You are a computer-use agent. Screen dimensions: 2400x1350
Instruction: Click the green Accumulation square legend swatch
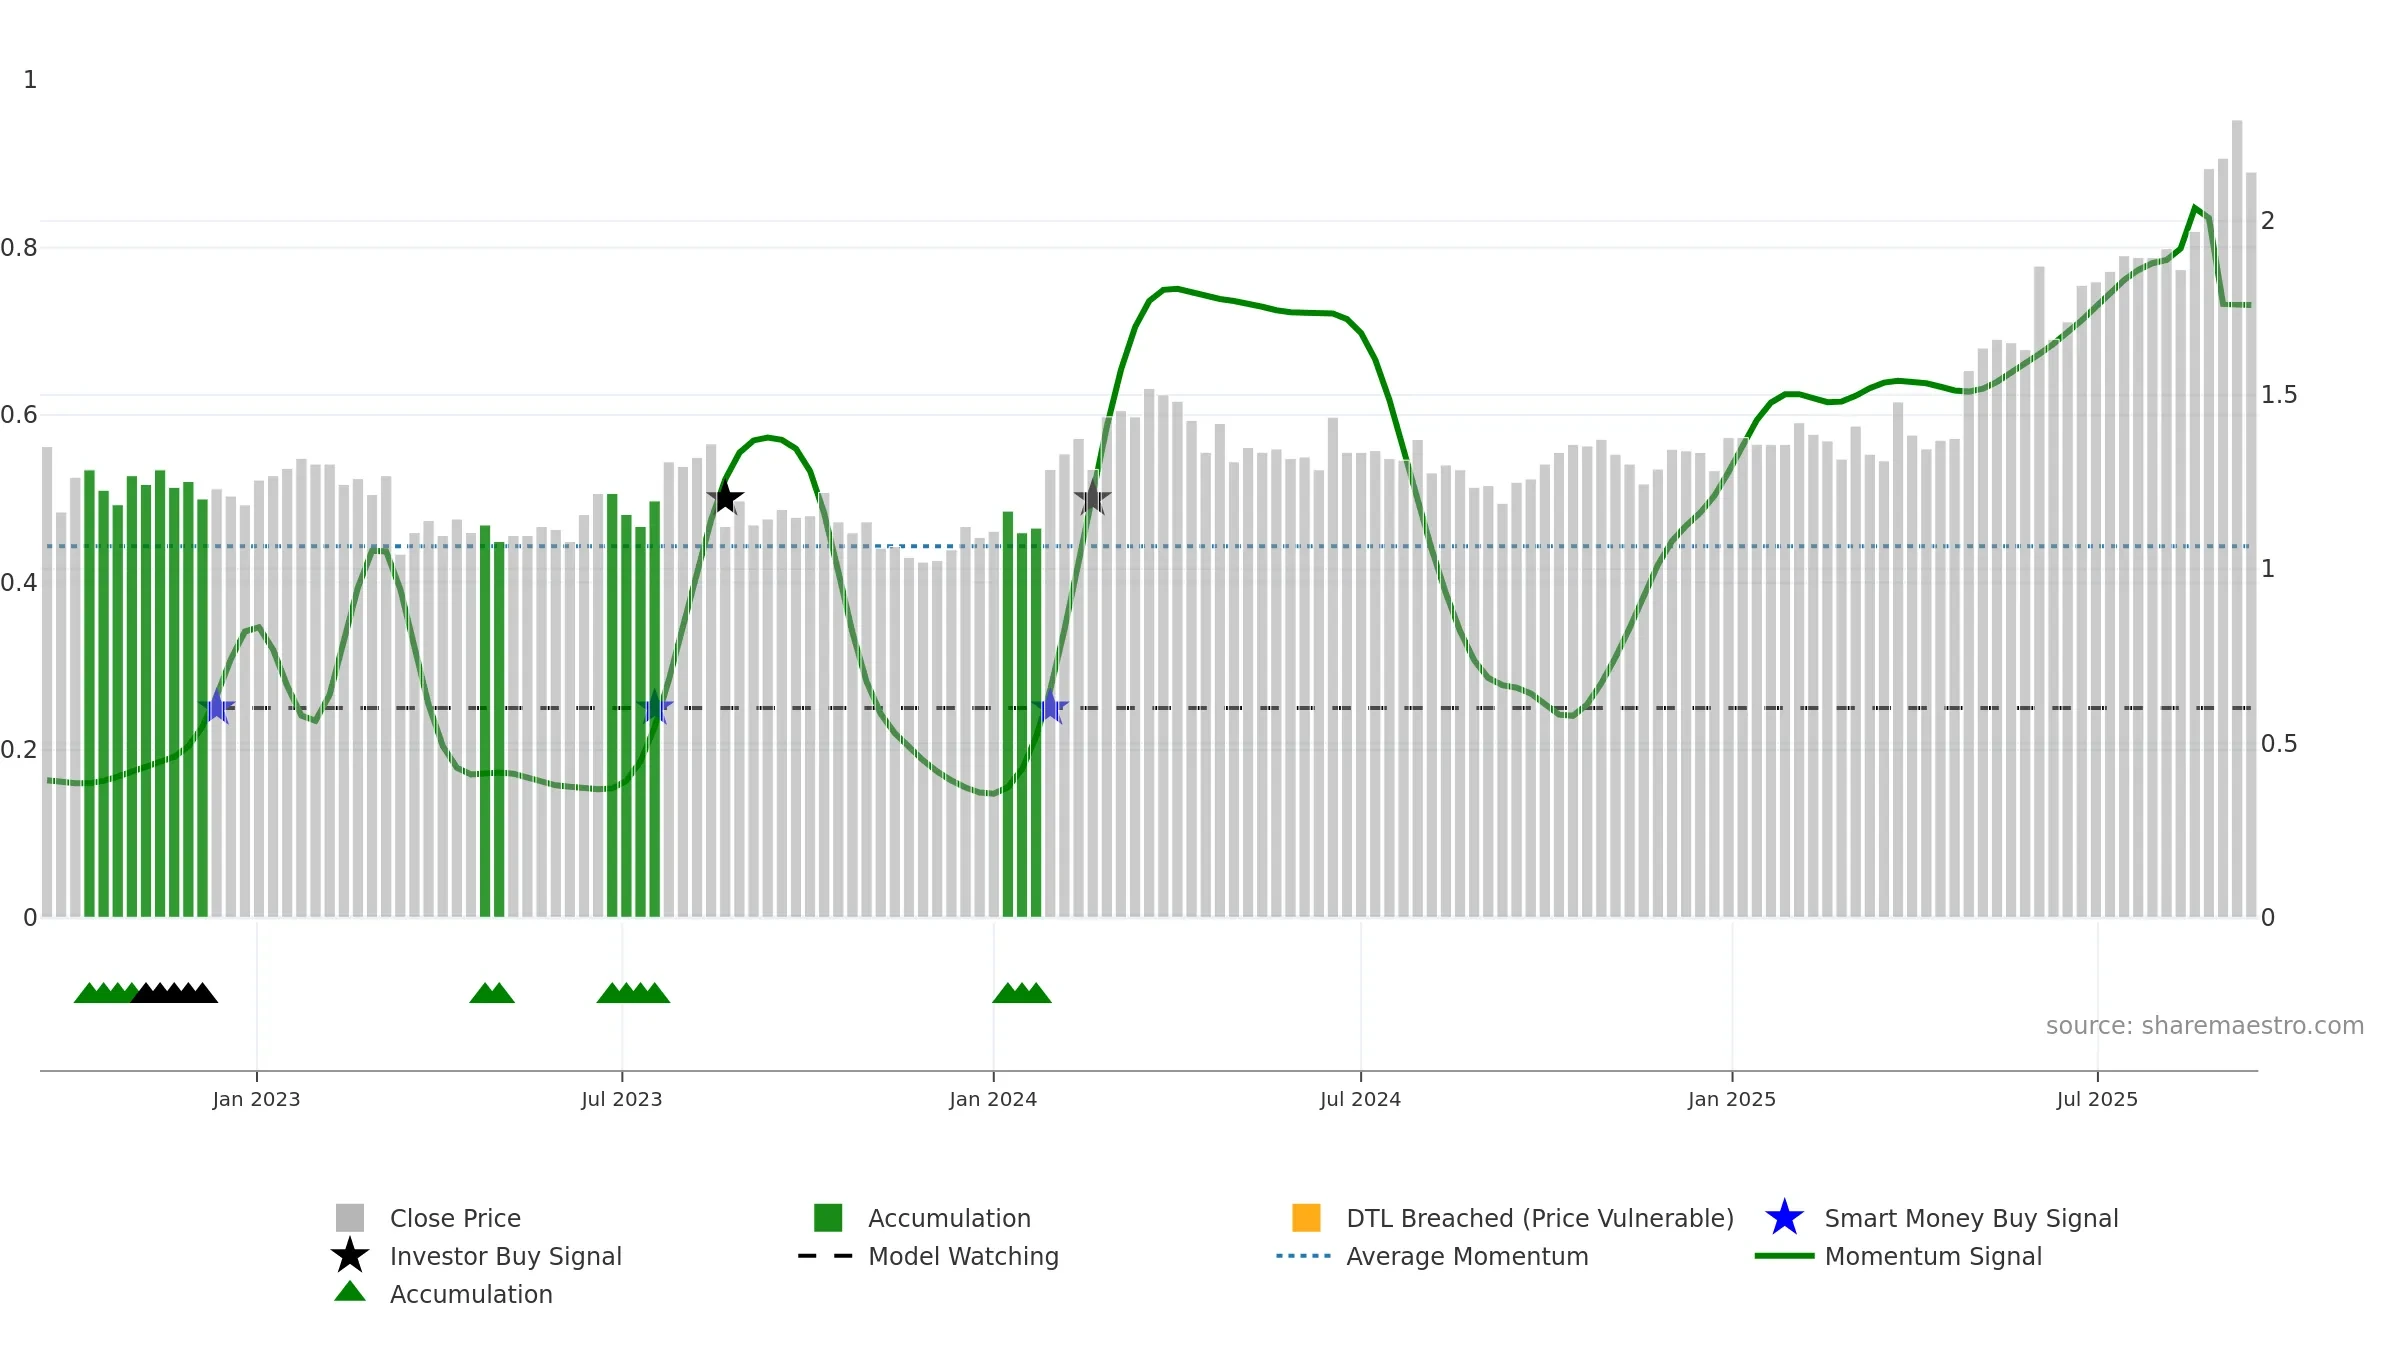[x=828, y=1217]
